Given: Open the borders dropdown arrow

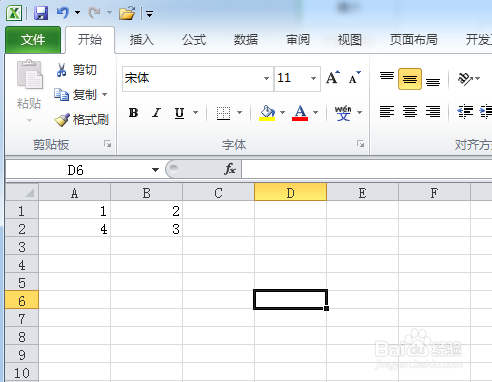Looking at the screenshot, I should coord(240,113).
